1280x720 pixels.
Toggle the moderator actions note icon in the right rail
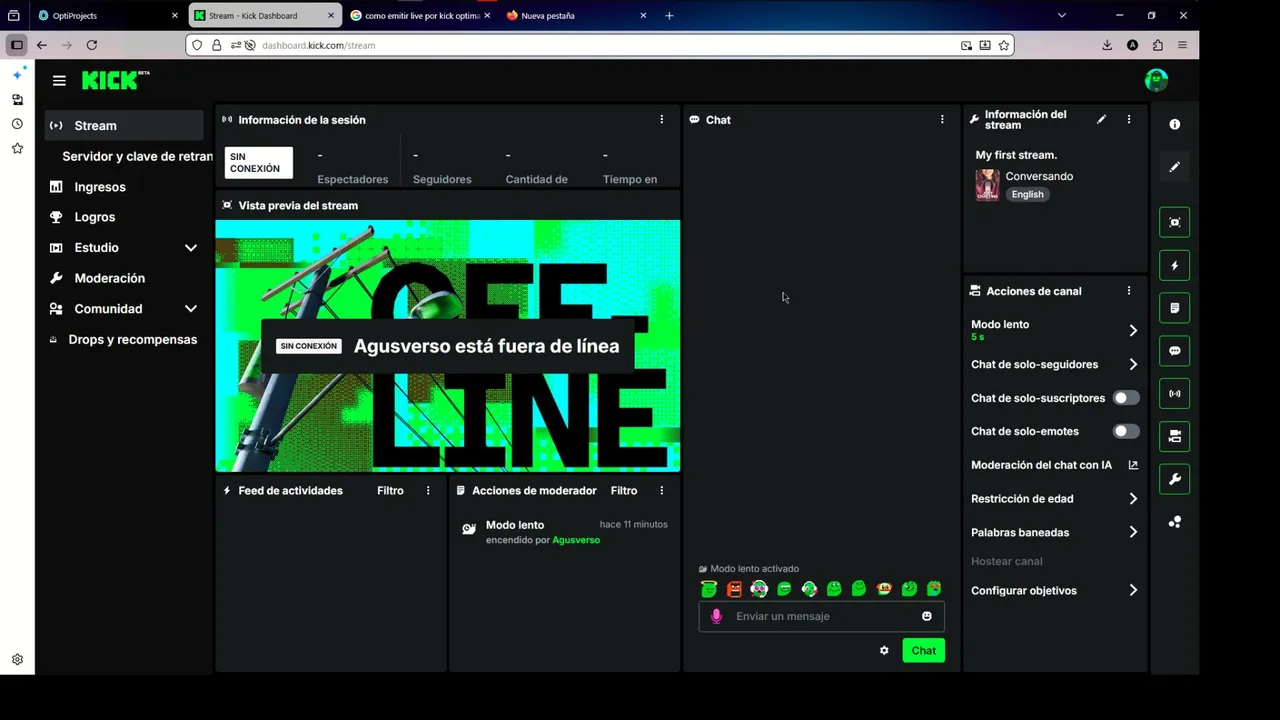coord(1175,308)
